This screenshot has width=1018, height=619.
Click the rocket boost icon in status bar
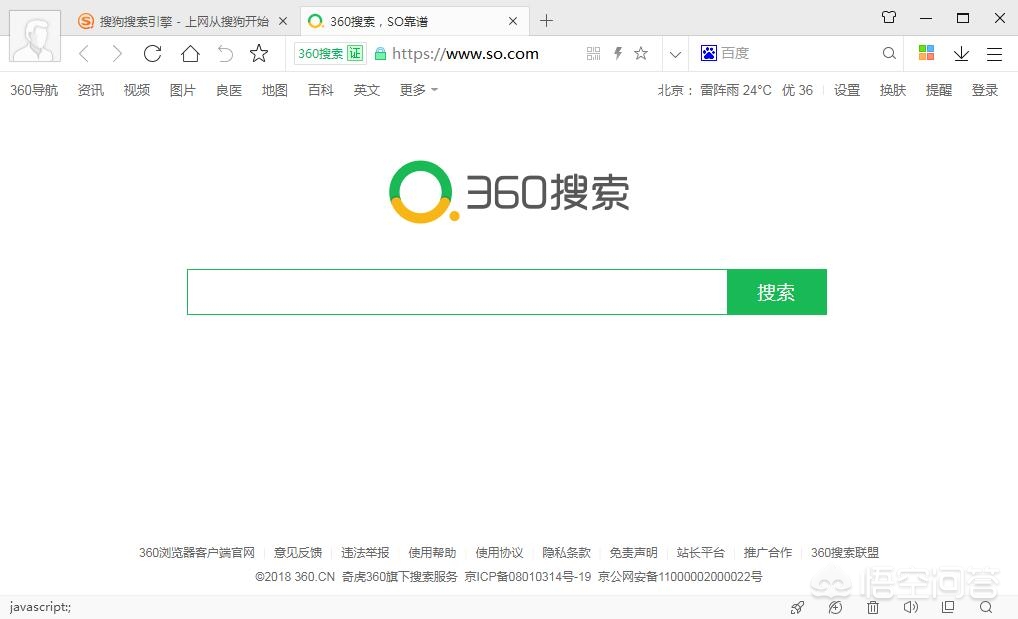(x=797, y=607)
